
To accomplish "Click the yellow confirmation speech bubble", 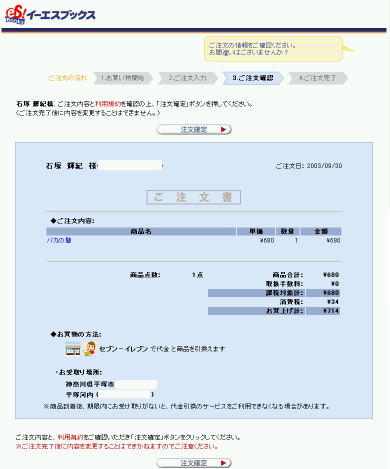I will (273, 49).
